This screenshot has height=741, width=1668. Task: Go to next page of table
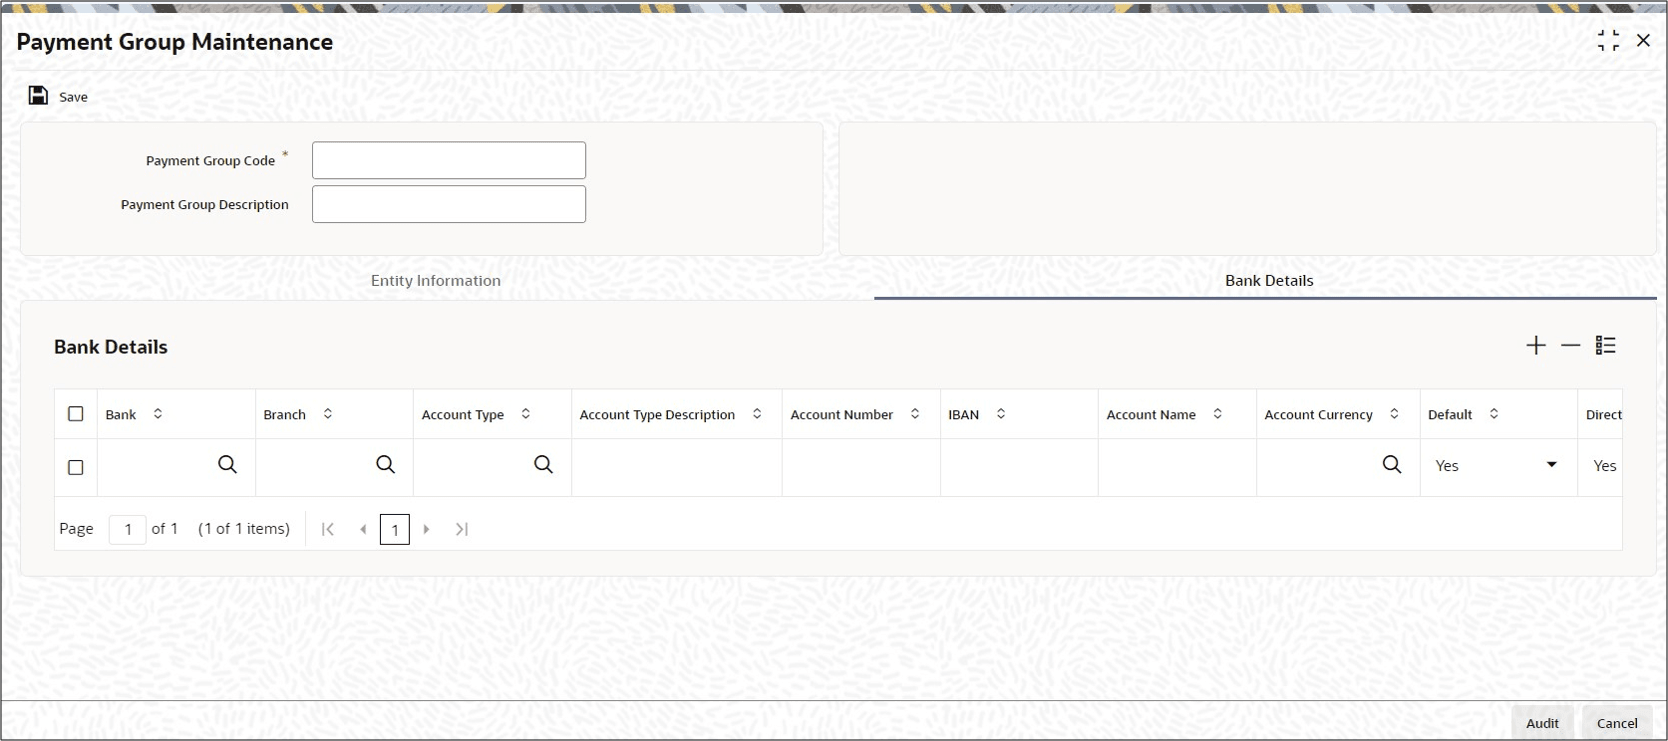(426, 529)
